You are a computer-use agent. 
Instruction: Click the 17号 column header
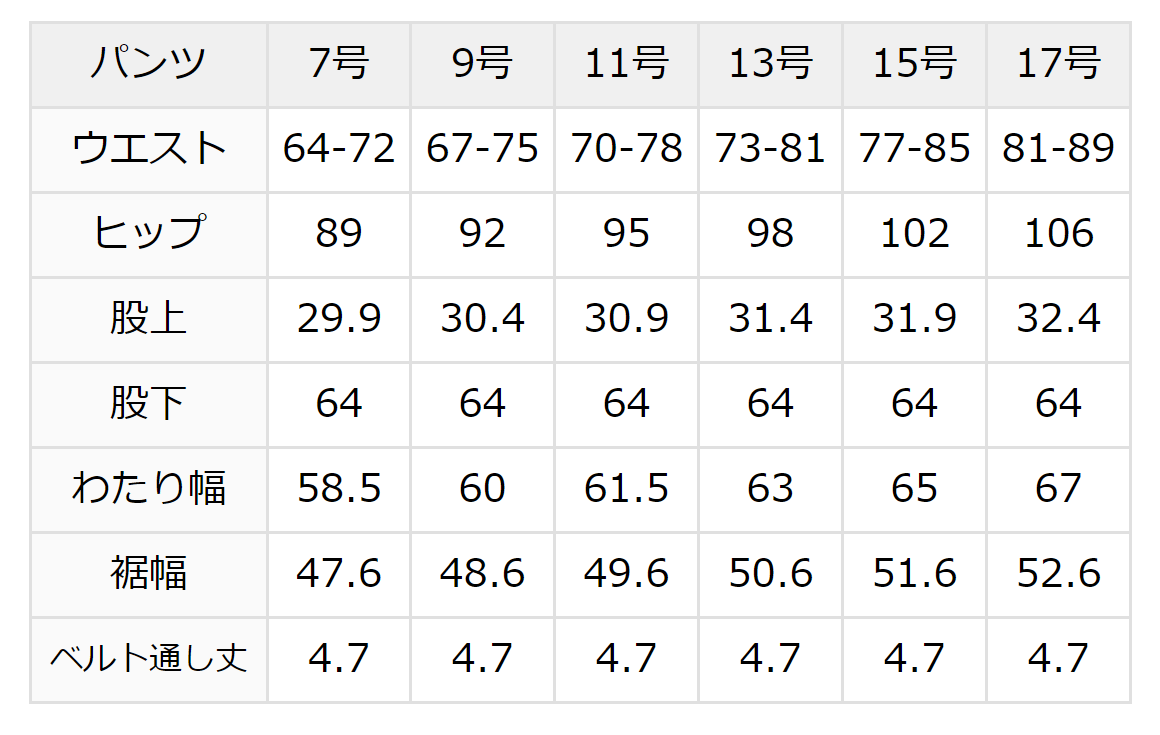click(x=1059, y=64)
